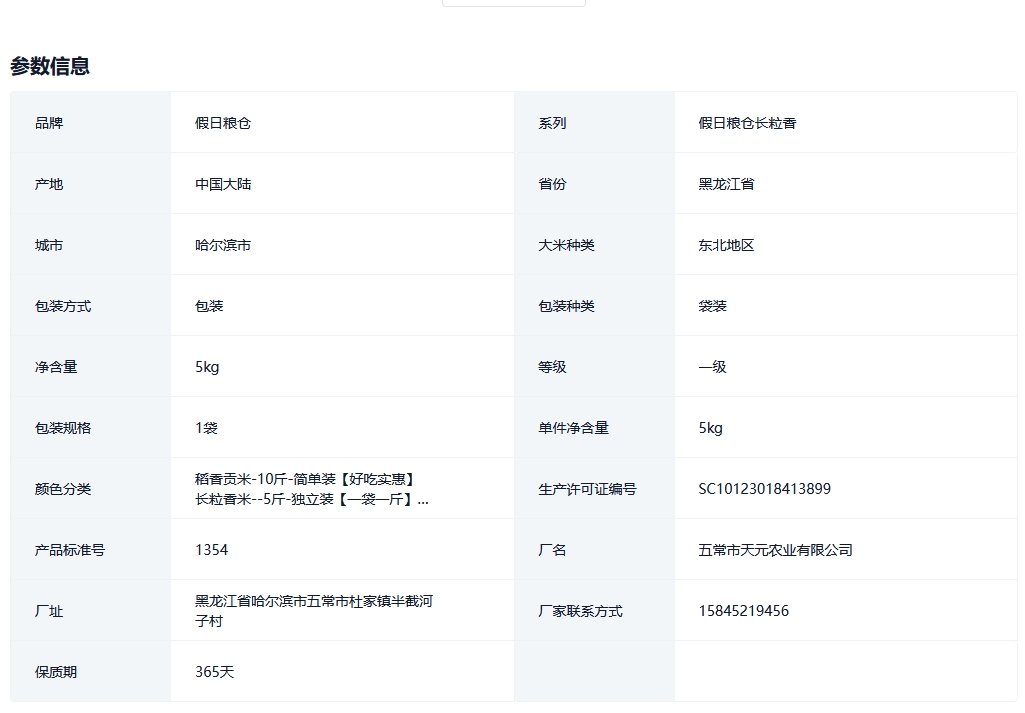Click the 厂址 label
Image resolution: width=1025 pixels, height=713 pixels.
coord(49,611)
